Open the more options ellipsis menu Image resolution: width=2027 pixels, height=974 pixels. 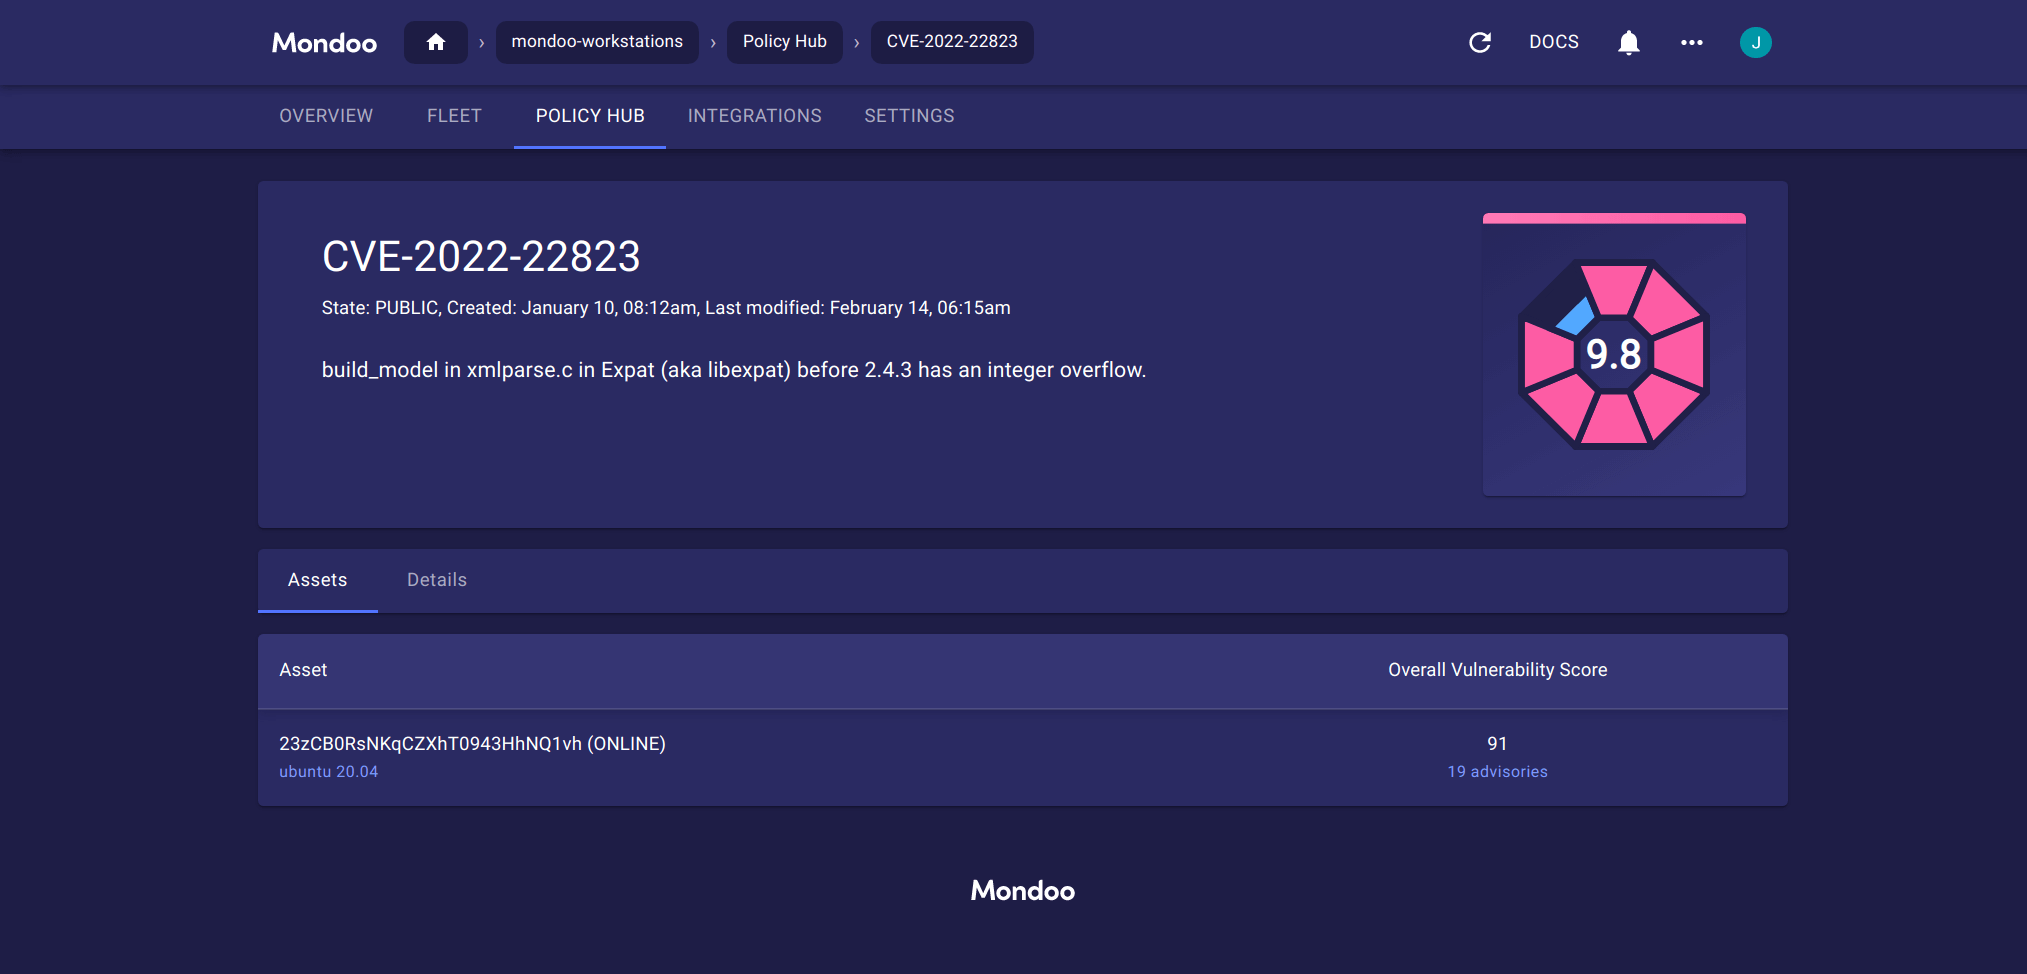(1692, 42)
